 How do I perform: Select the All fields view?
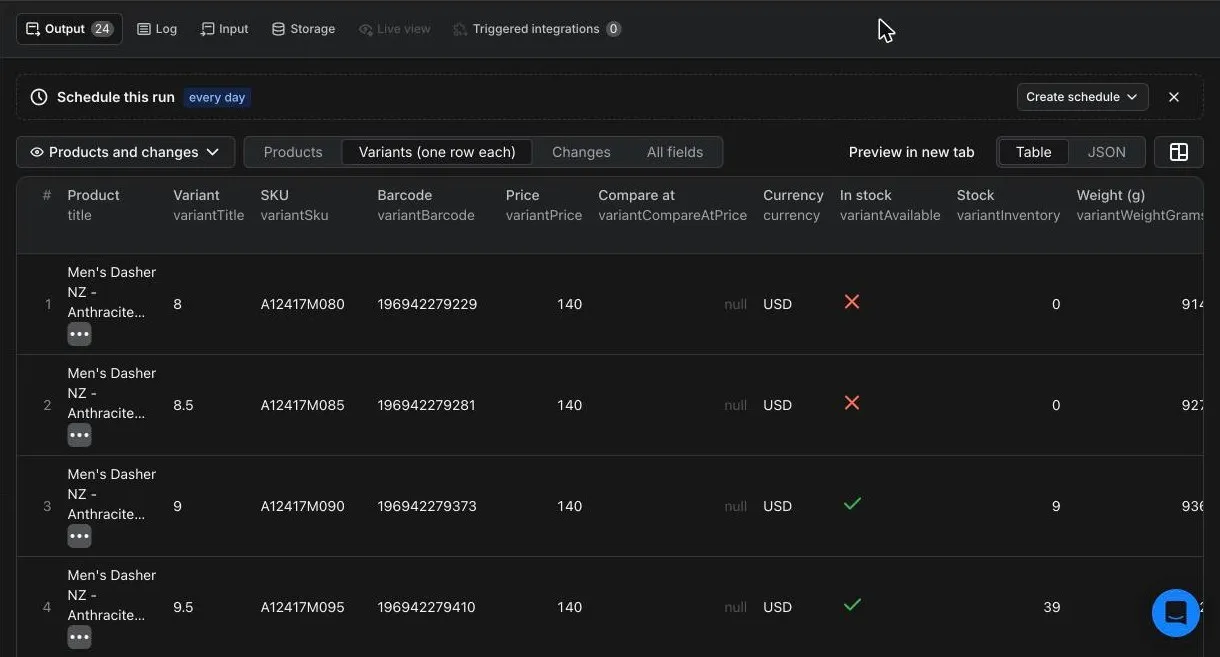[x=675, y=152]
